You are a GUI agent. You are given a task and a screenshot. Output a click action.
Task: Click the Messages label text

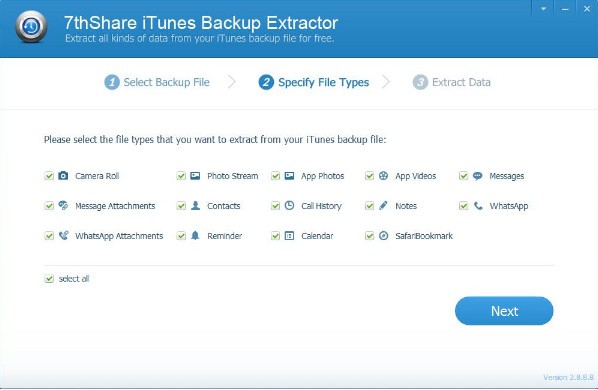pos(507,176)
